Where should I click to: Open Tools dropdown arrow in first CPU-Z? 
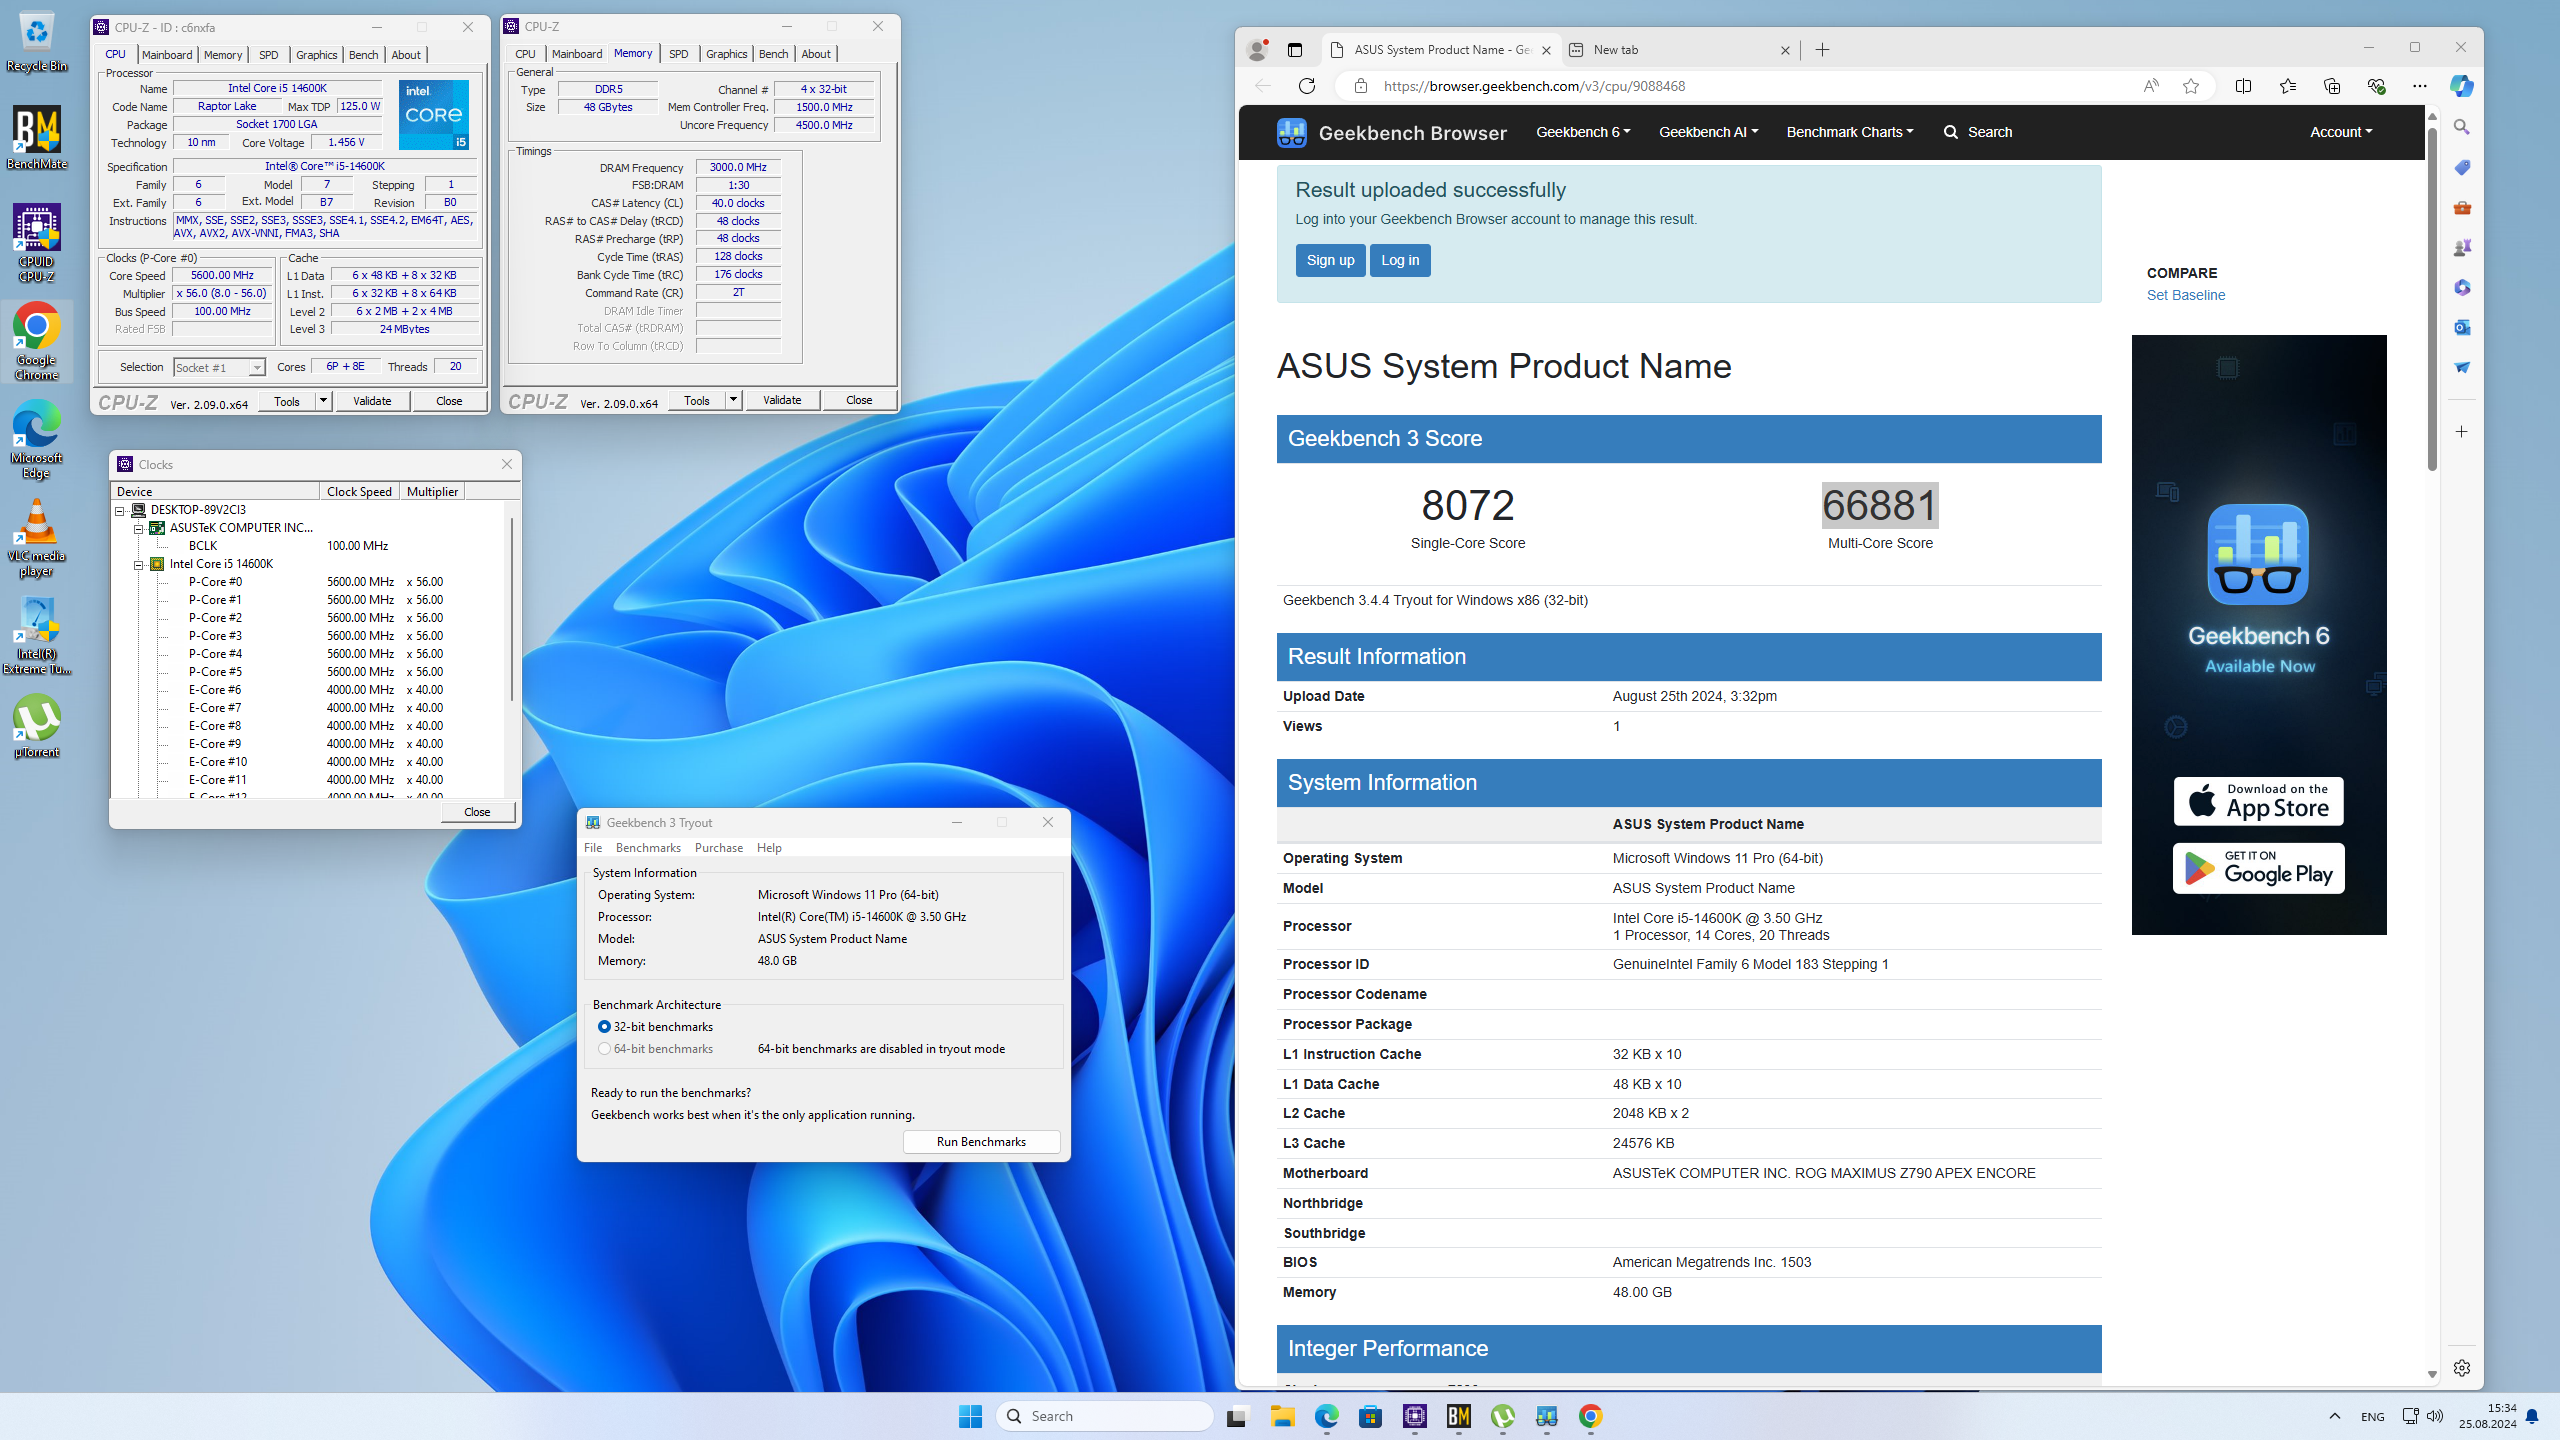[323, 401]
